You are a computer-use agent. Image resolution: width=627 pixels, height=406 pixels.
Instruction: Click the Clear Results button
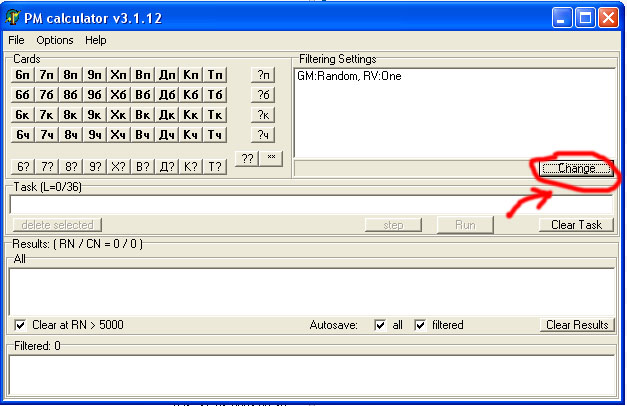click(577, 325)
